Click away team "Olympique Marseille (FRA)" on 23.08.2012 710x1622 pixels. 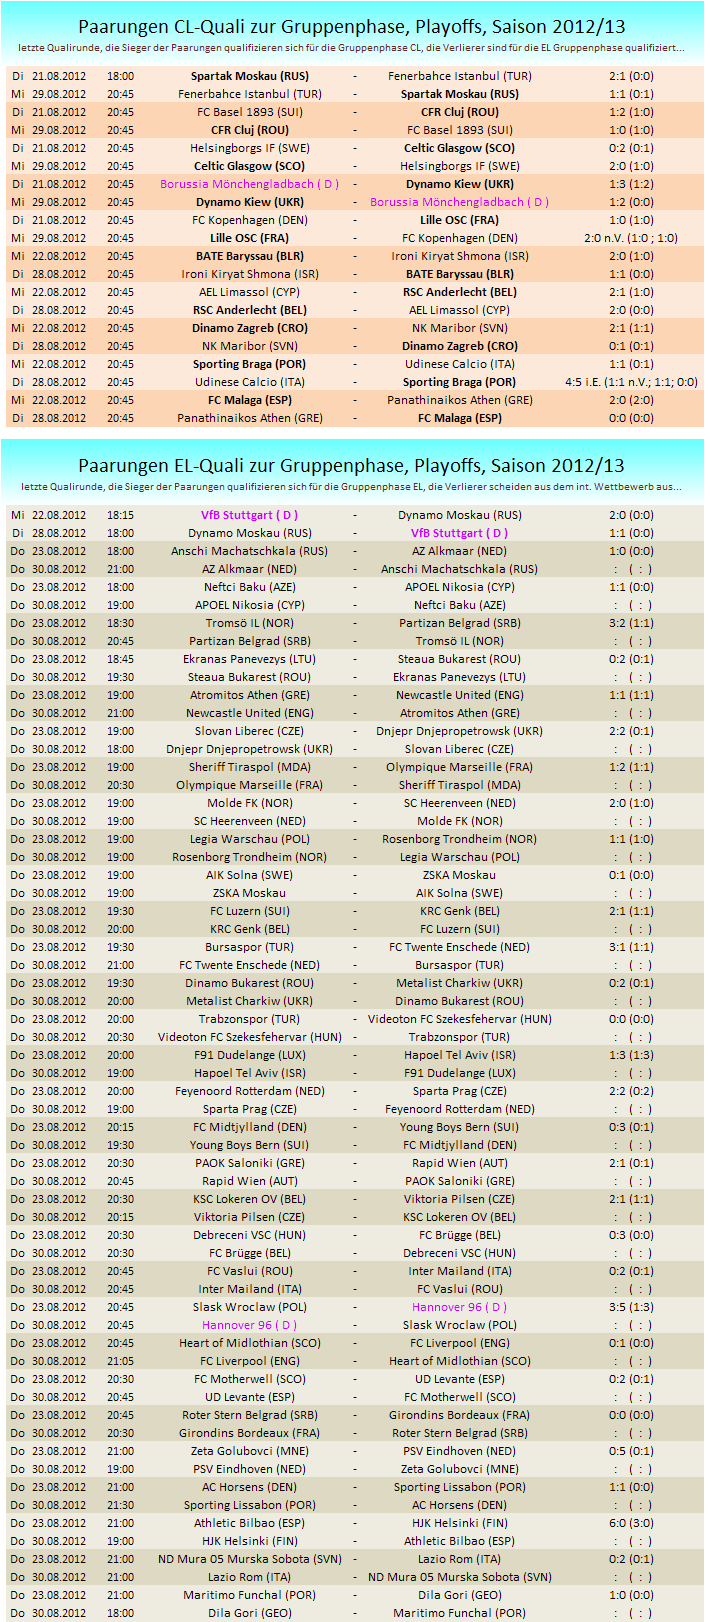460,767
